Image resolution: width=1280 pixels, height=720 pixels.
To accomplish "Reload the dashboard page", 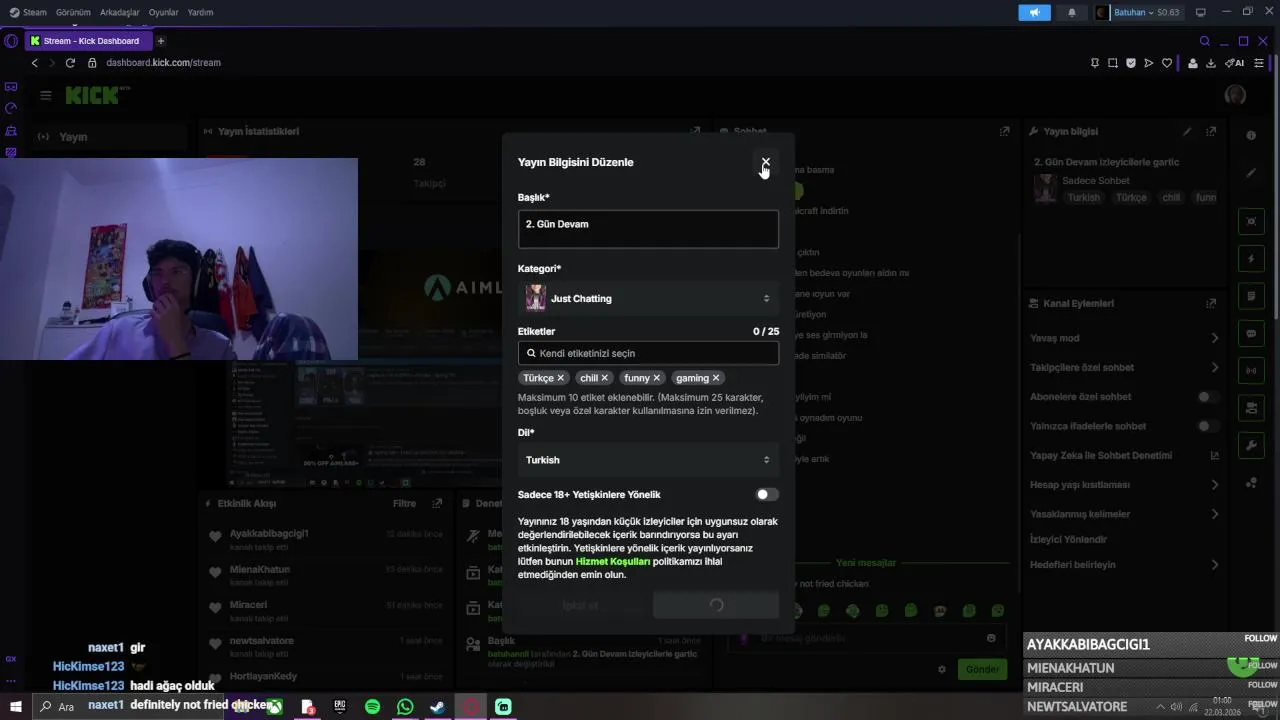I will click(70, 63).
